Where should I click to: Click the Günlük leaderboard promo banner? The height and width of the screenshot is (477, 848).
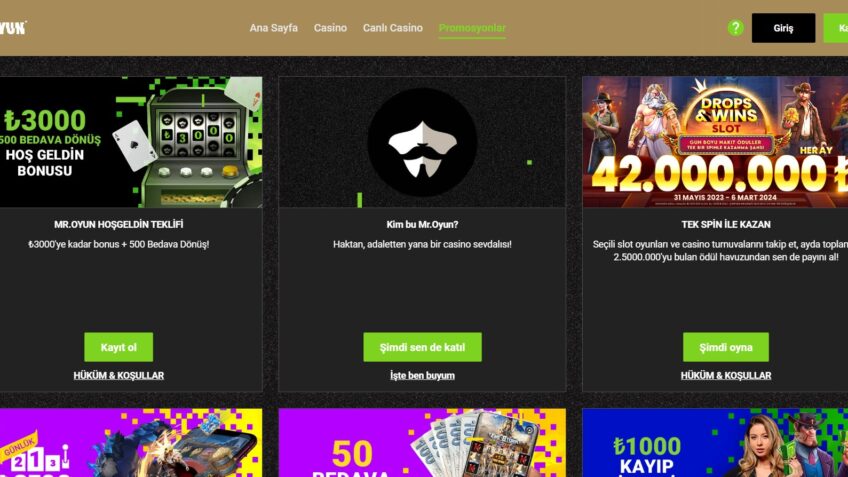pyautogui.click(x=131, y=442)
